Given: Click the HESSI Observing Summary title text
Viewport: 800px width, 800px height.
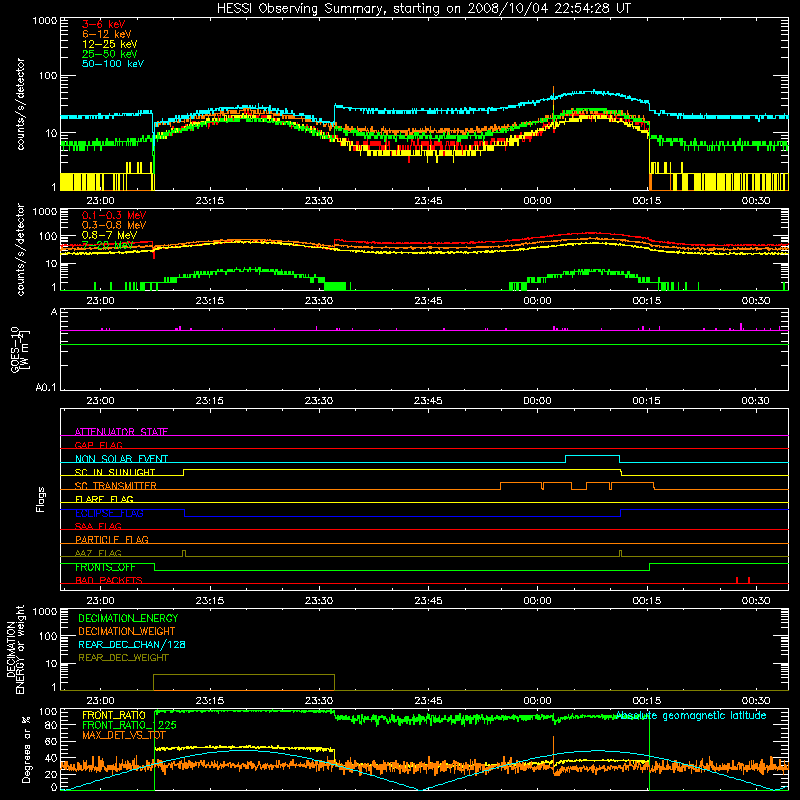Looking at the screenshot, I should (424, 9).
